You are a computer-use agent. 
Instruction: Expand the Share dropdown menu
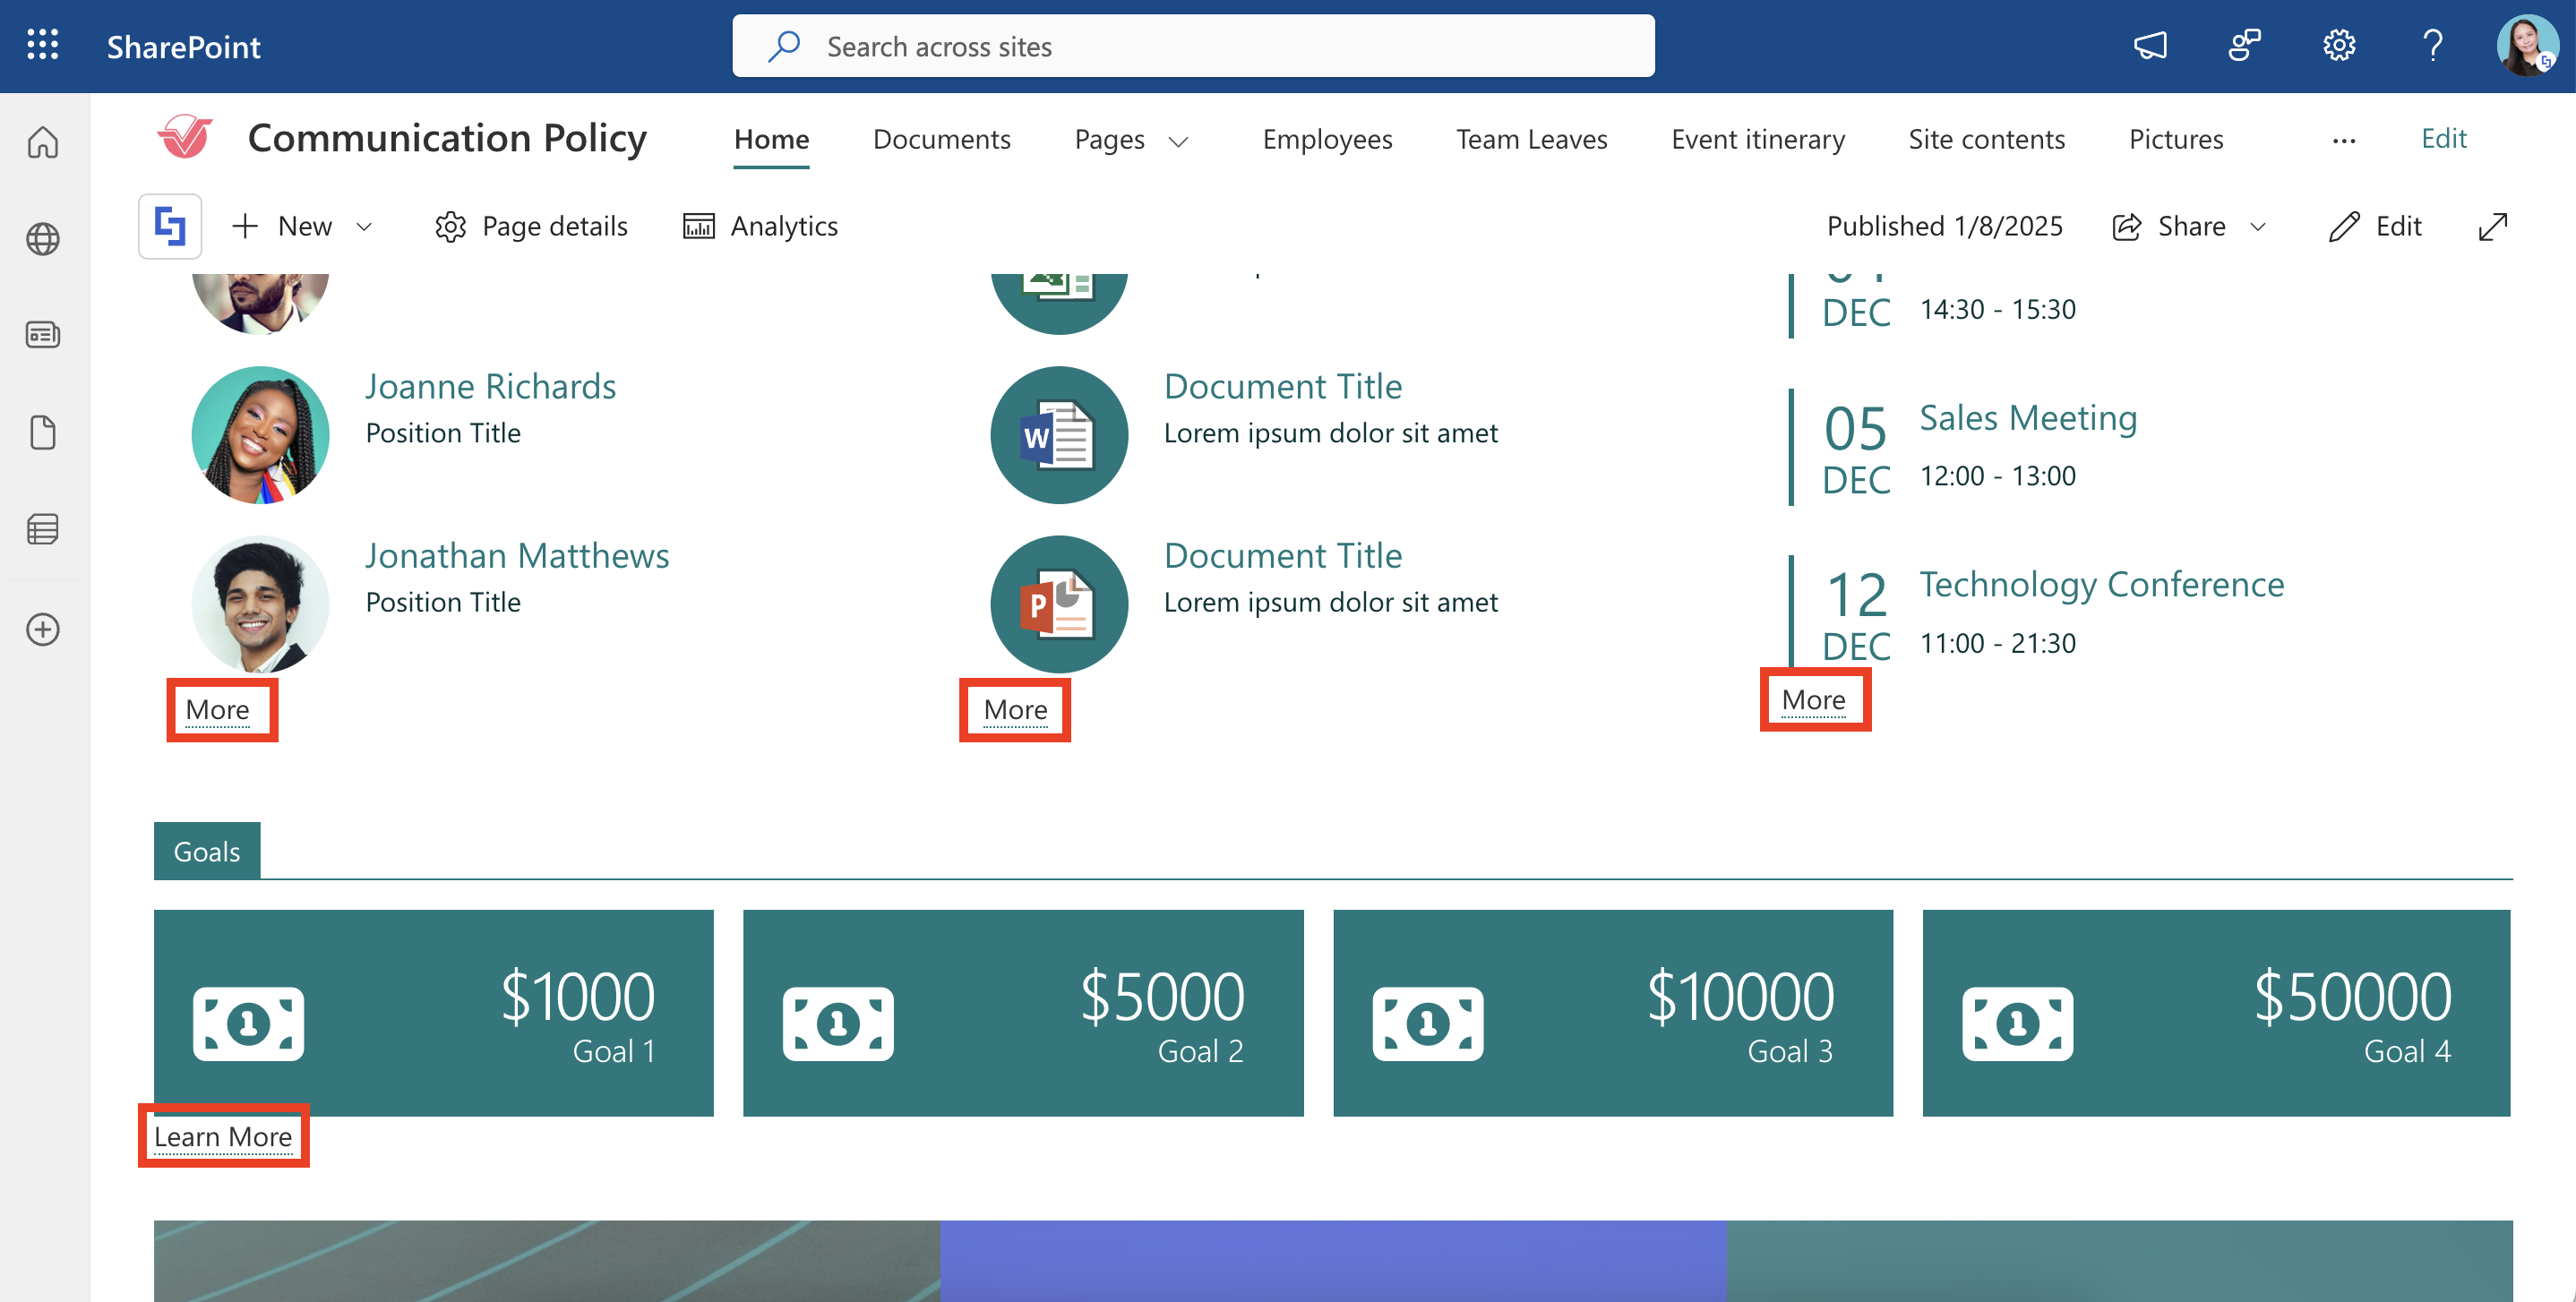tap(2258, 227)
